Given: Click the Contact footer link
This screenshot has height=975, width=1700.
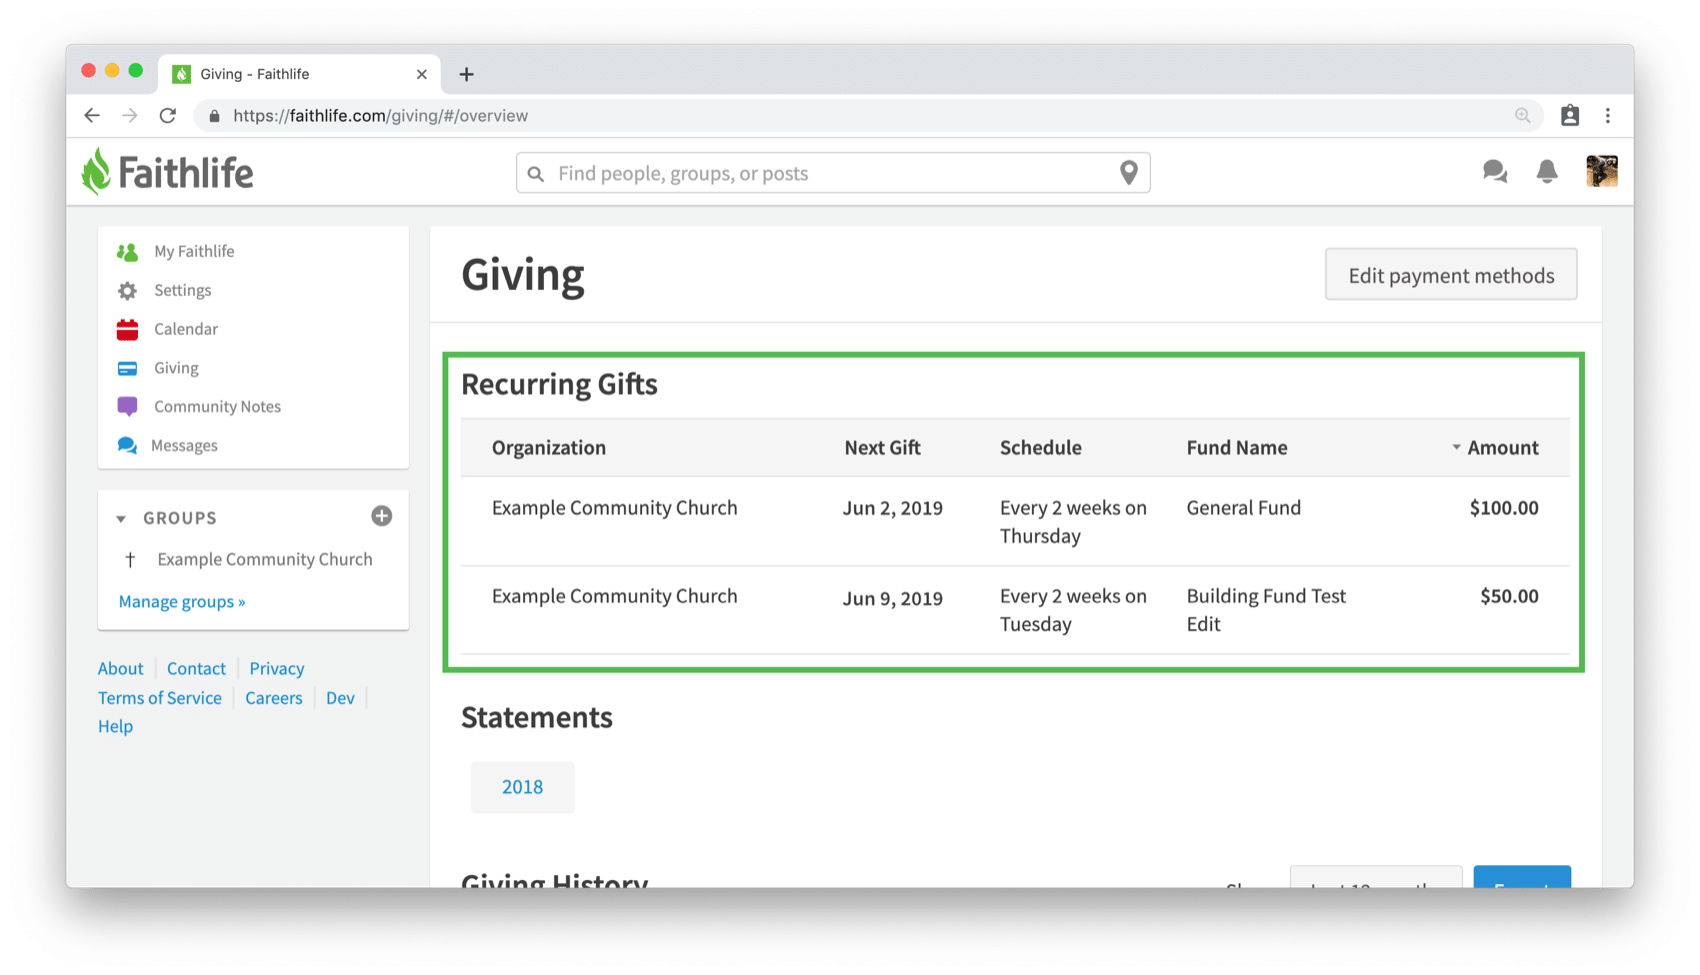Looking at the screenshot, I should (x=196, y=668).
